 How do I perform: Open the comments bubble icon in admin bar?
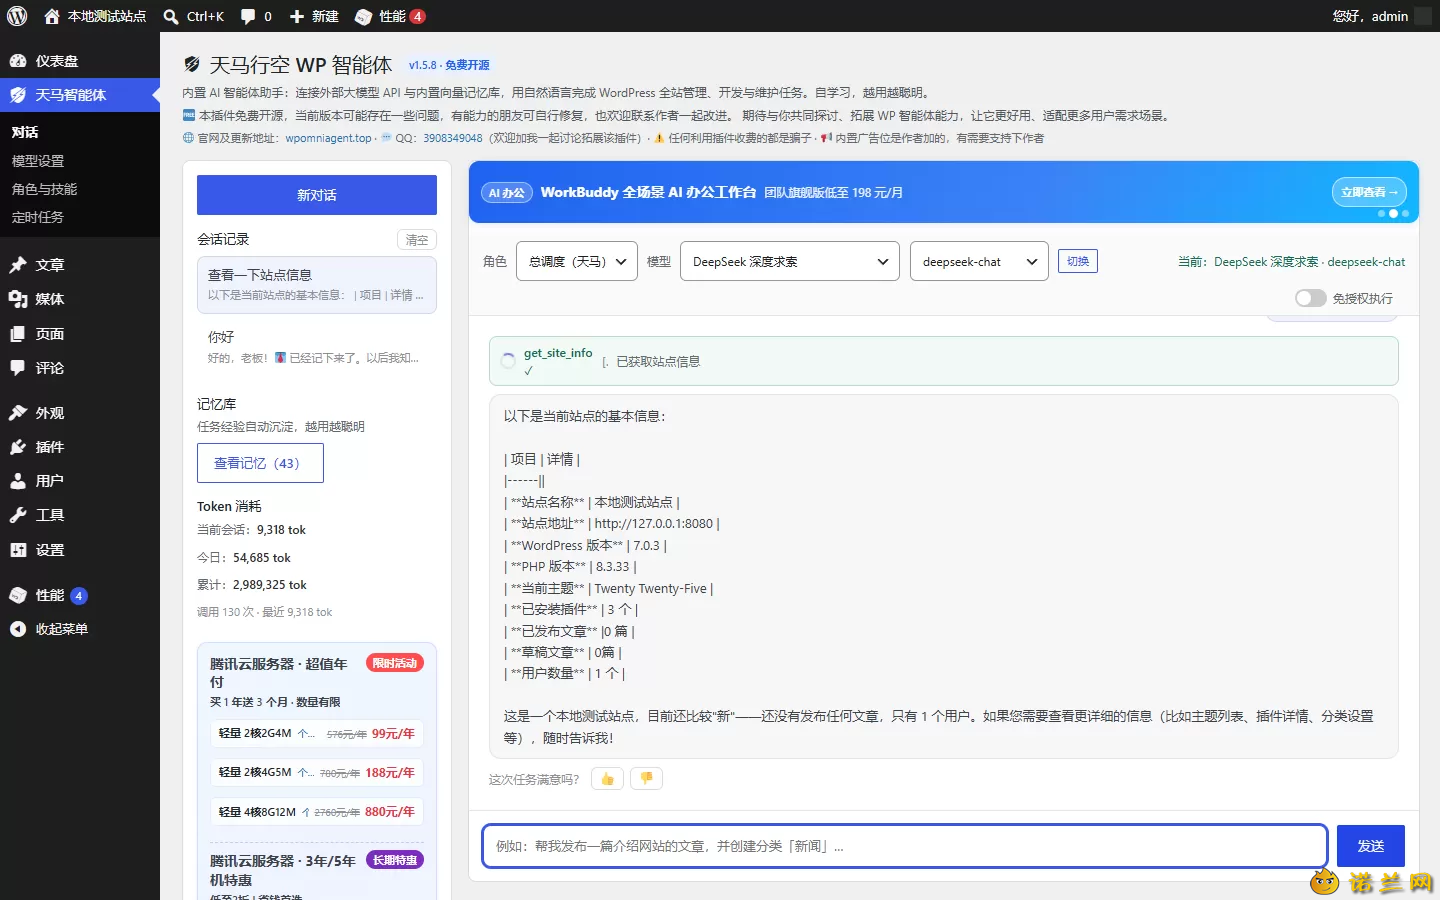click(x=248, y=17)
